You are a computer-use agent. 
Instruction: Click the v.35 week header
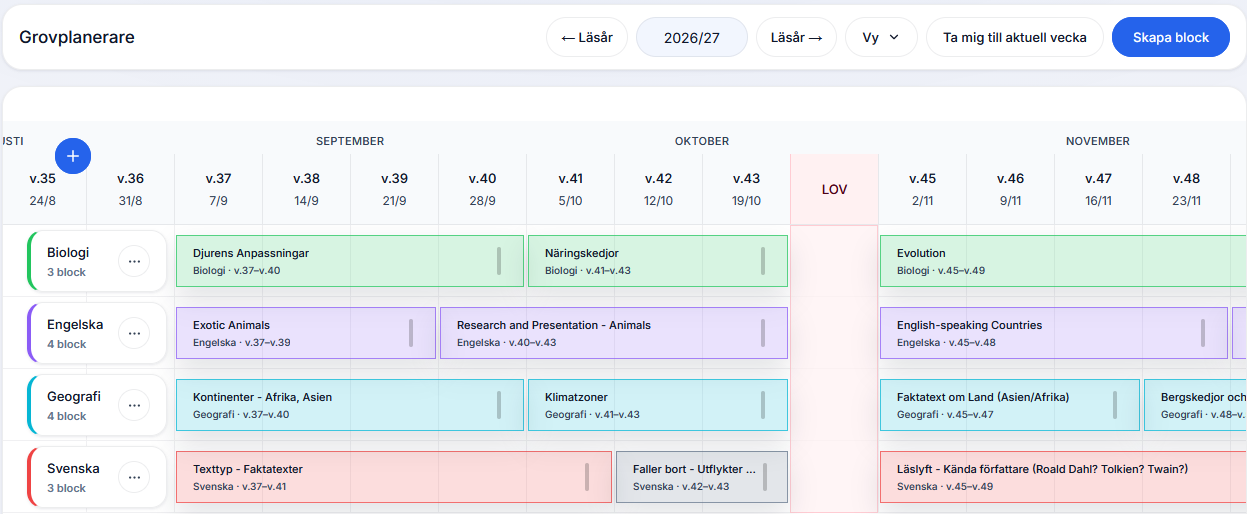coord(43,189)
